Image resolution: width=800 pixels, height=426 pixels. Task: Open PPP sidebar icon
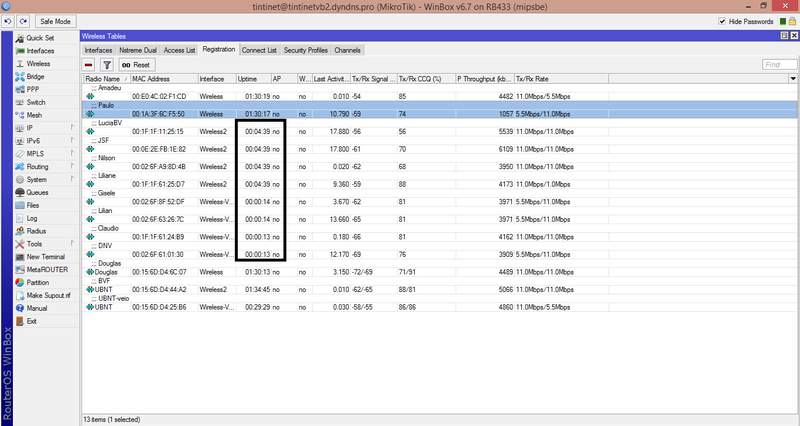pyautogui.click(x=20, y=89)
